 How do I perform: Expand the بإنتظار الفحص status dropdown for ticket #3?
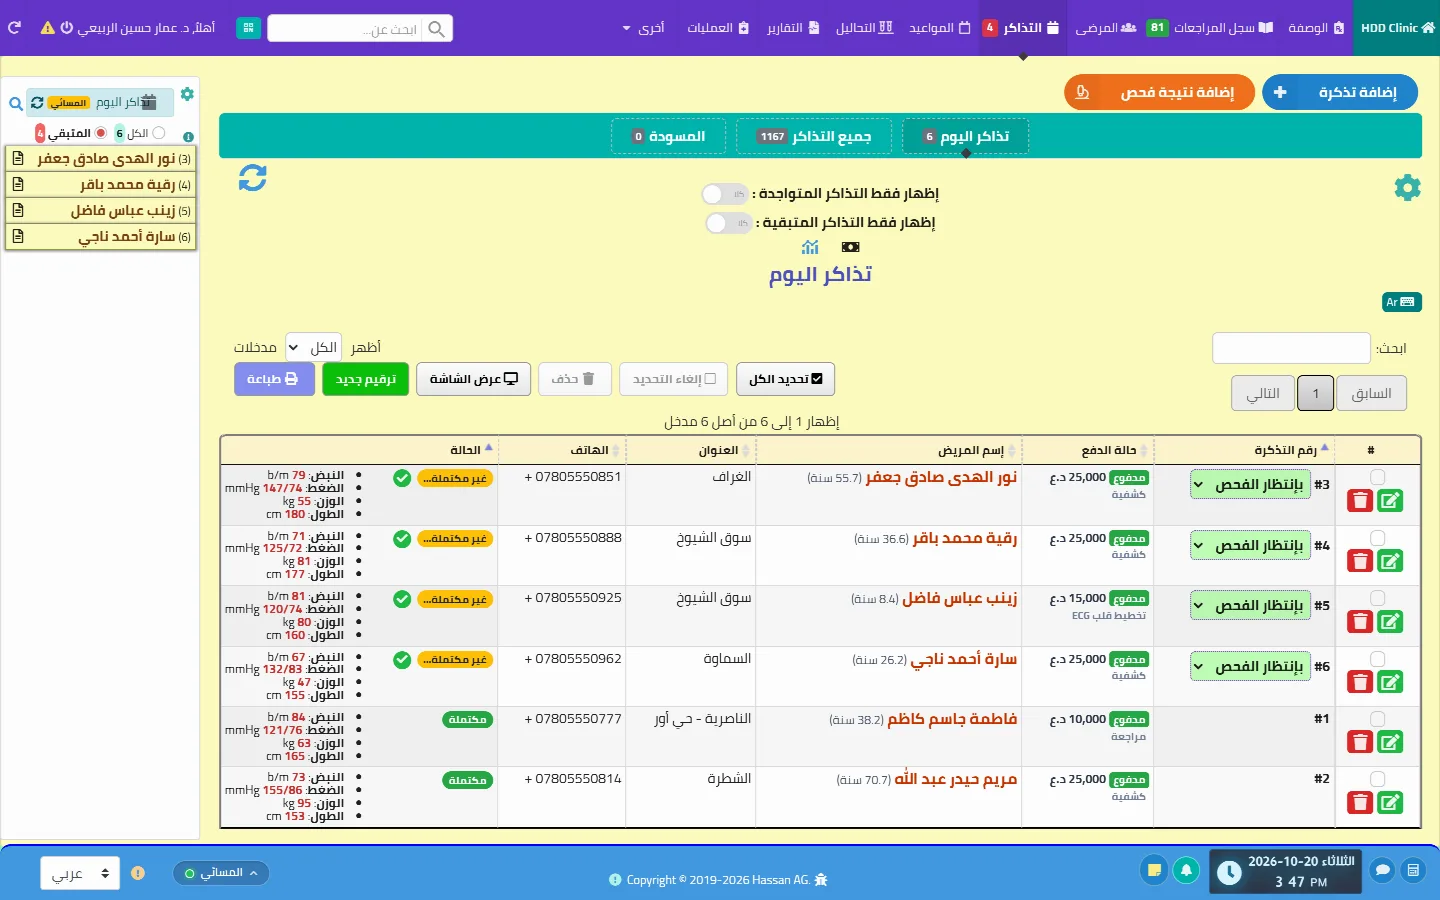1251,485
